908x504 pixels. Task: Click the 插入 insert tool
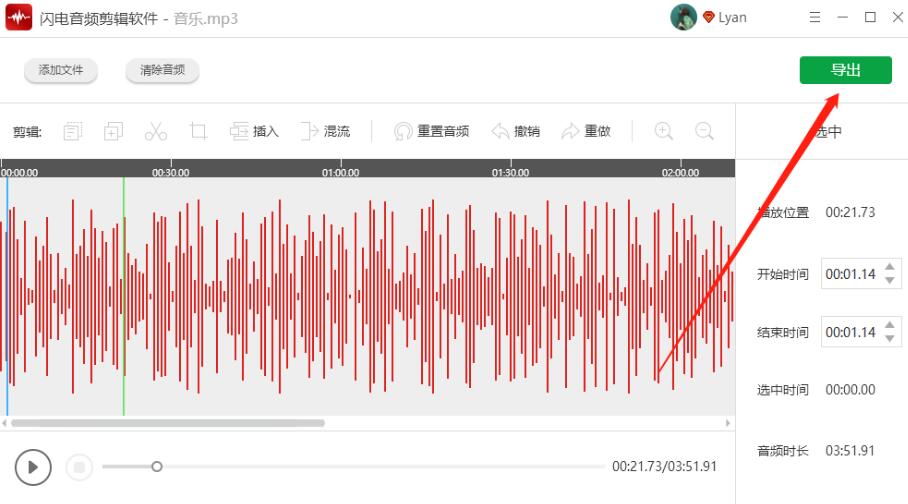254,132
